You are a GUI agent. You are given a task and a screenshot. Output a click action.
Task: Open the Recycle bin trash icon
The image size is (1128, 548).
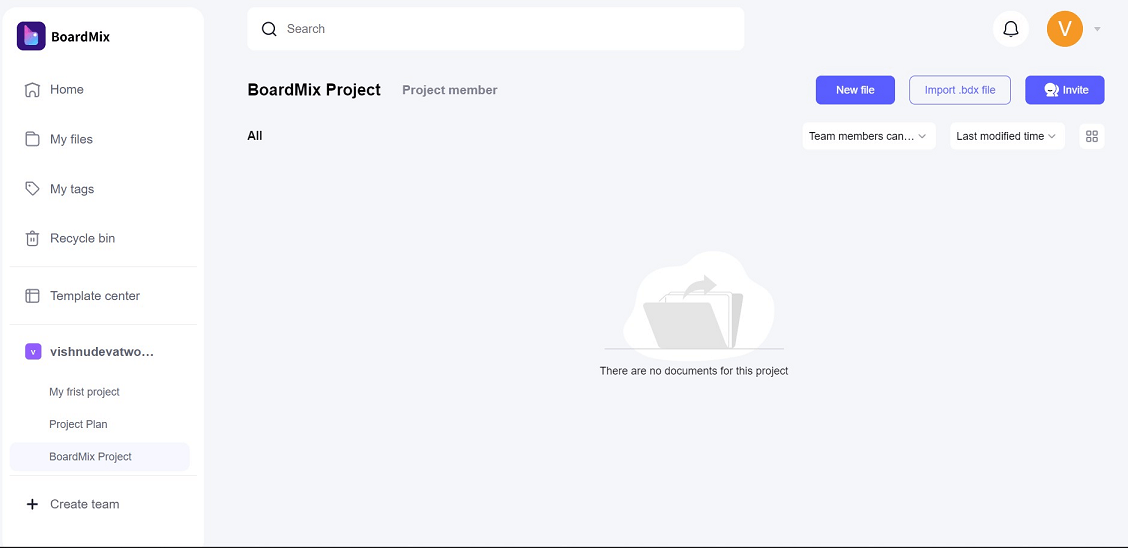(x=32, y=238)
